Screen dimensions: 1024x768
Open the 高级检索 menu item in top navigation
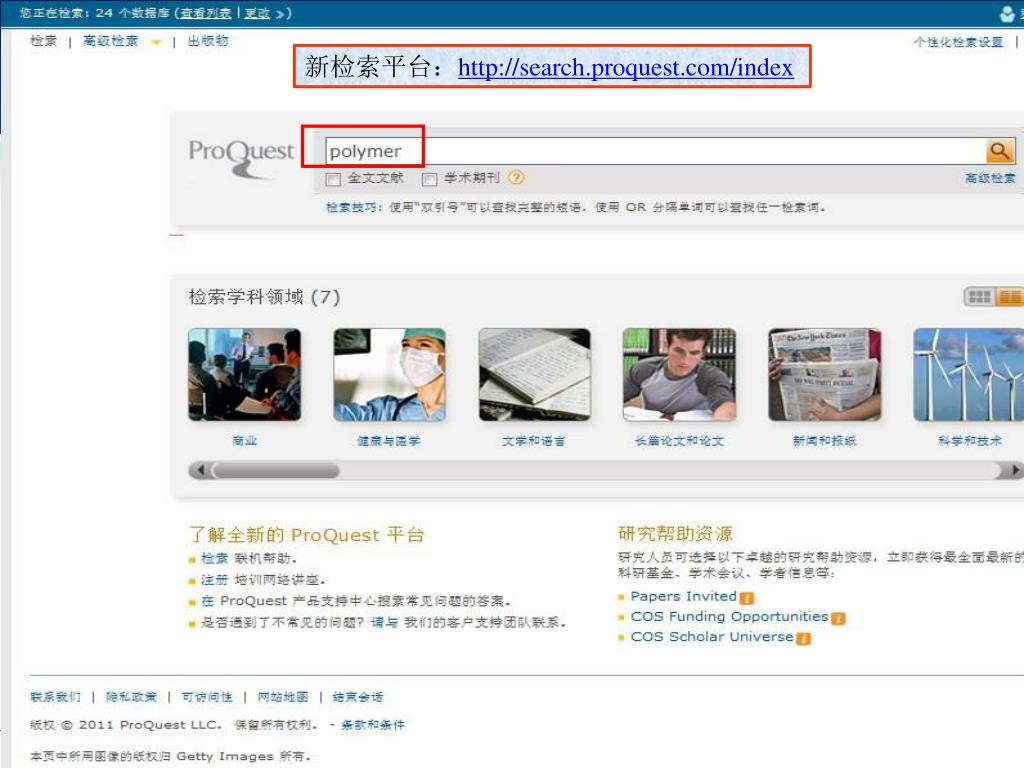click(110, 40)
